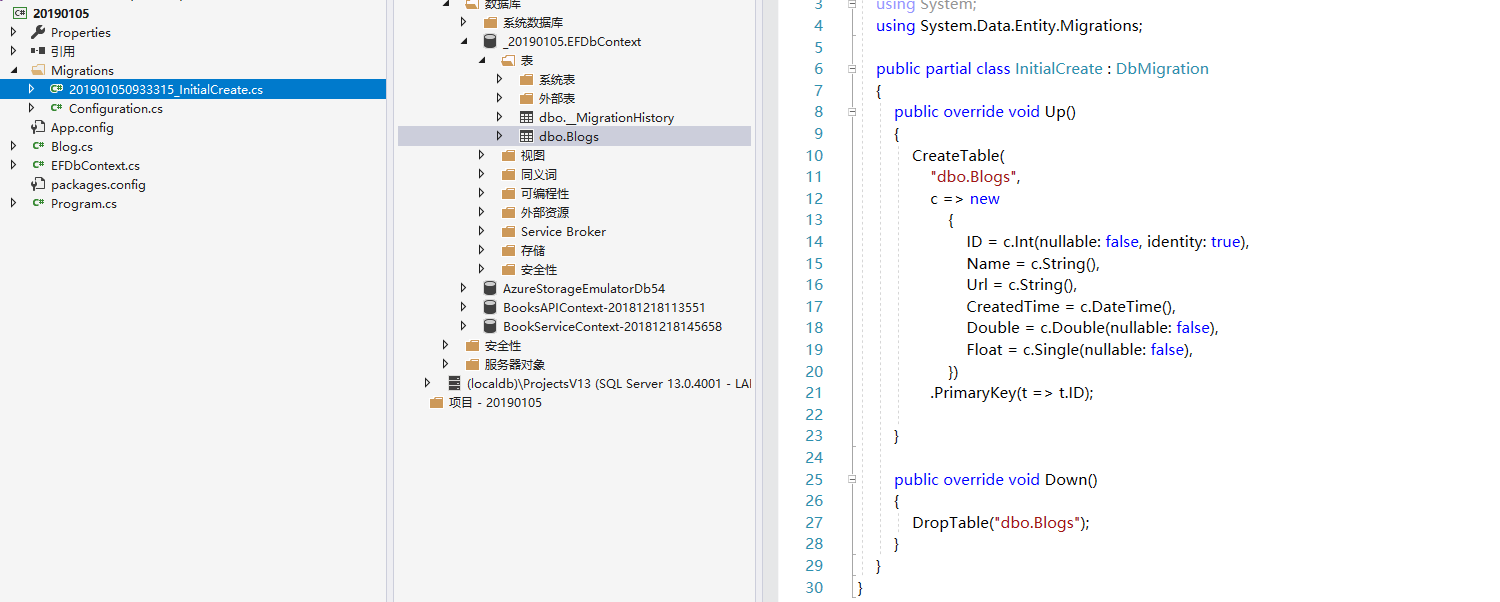Click the "dbo.Blogs" string on line 11
The image size is (1500, 602).
tap(974, 177)
